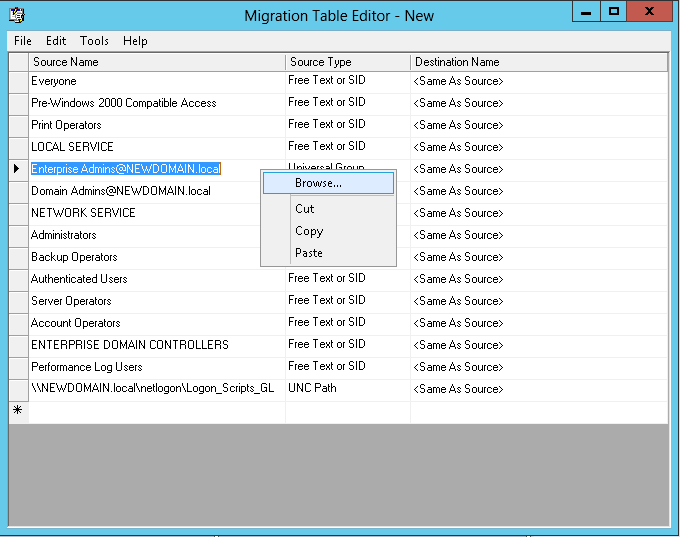The image size is (680, 537).
Task: Click the Enterprise Admins@NEWDOMAIN.local source name field
Action: tap(126, 169)
